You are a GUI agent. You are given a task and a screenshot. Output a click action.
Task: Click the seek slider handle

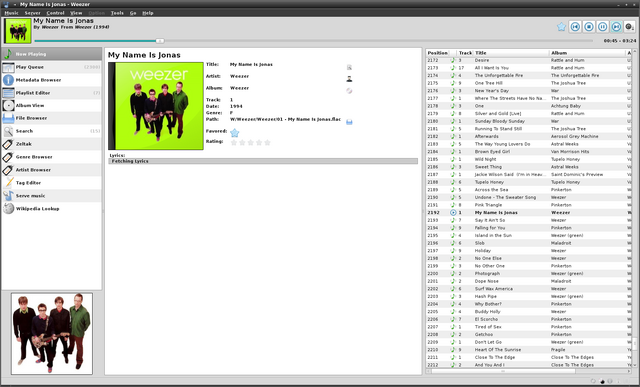coord(160,41)
